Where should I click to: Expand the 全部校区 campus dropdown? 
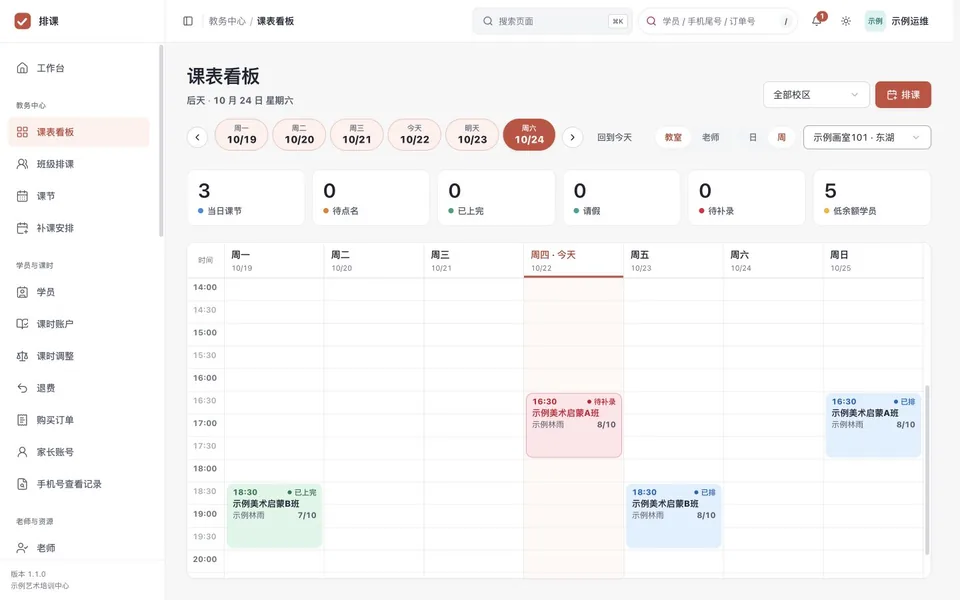(816, 95)
